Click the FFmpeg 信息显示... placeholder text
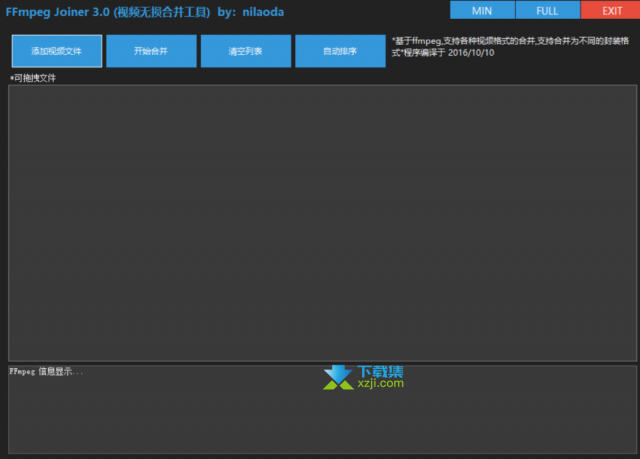640x459 pixels. [x=46, y=372]
